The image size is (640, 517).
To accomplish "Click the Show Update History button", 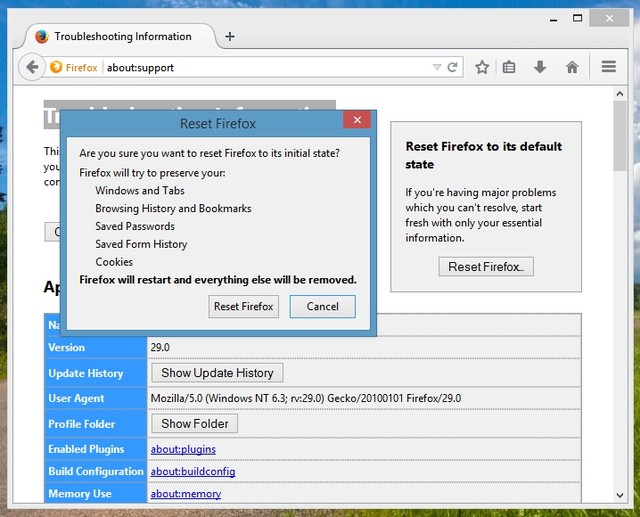I will 217,373.
